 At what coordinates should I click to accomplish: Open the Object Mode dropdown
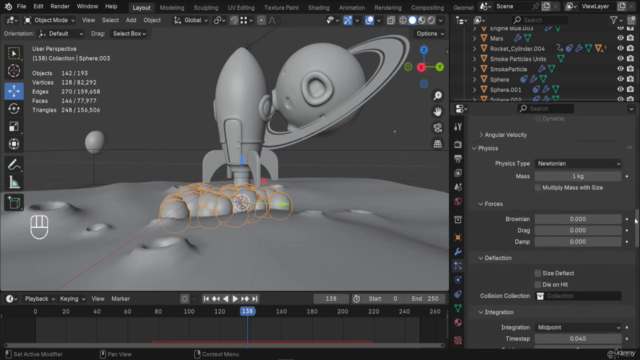point(49,20)
